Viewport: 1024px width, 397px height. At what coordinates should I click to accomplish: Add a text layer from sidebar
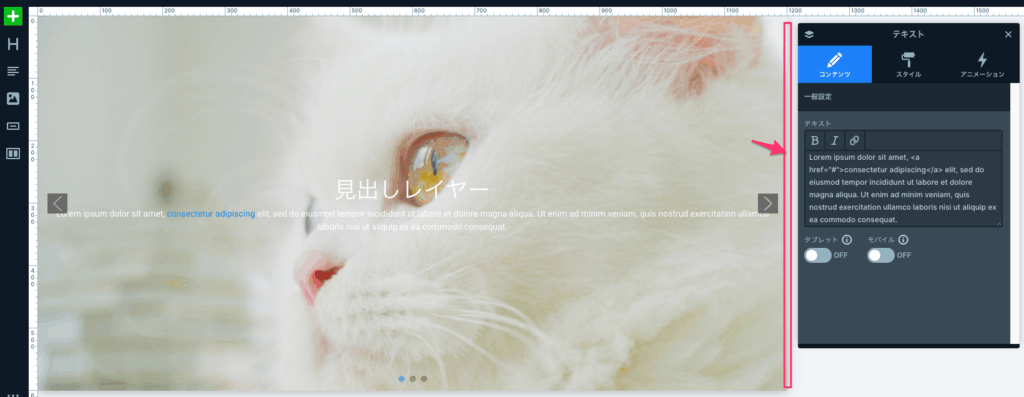tap(13, 71)
